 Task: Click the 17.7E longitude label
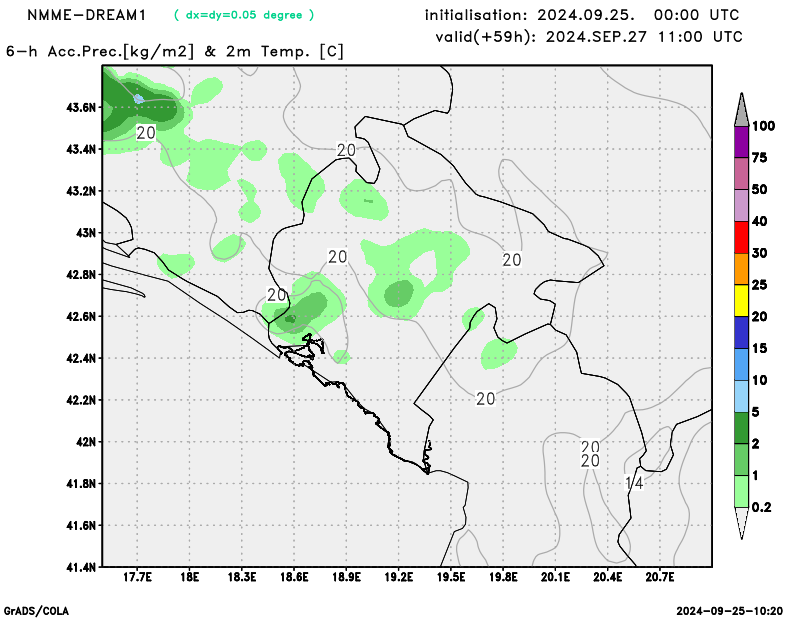(137, 577)
